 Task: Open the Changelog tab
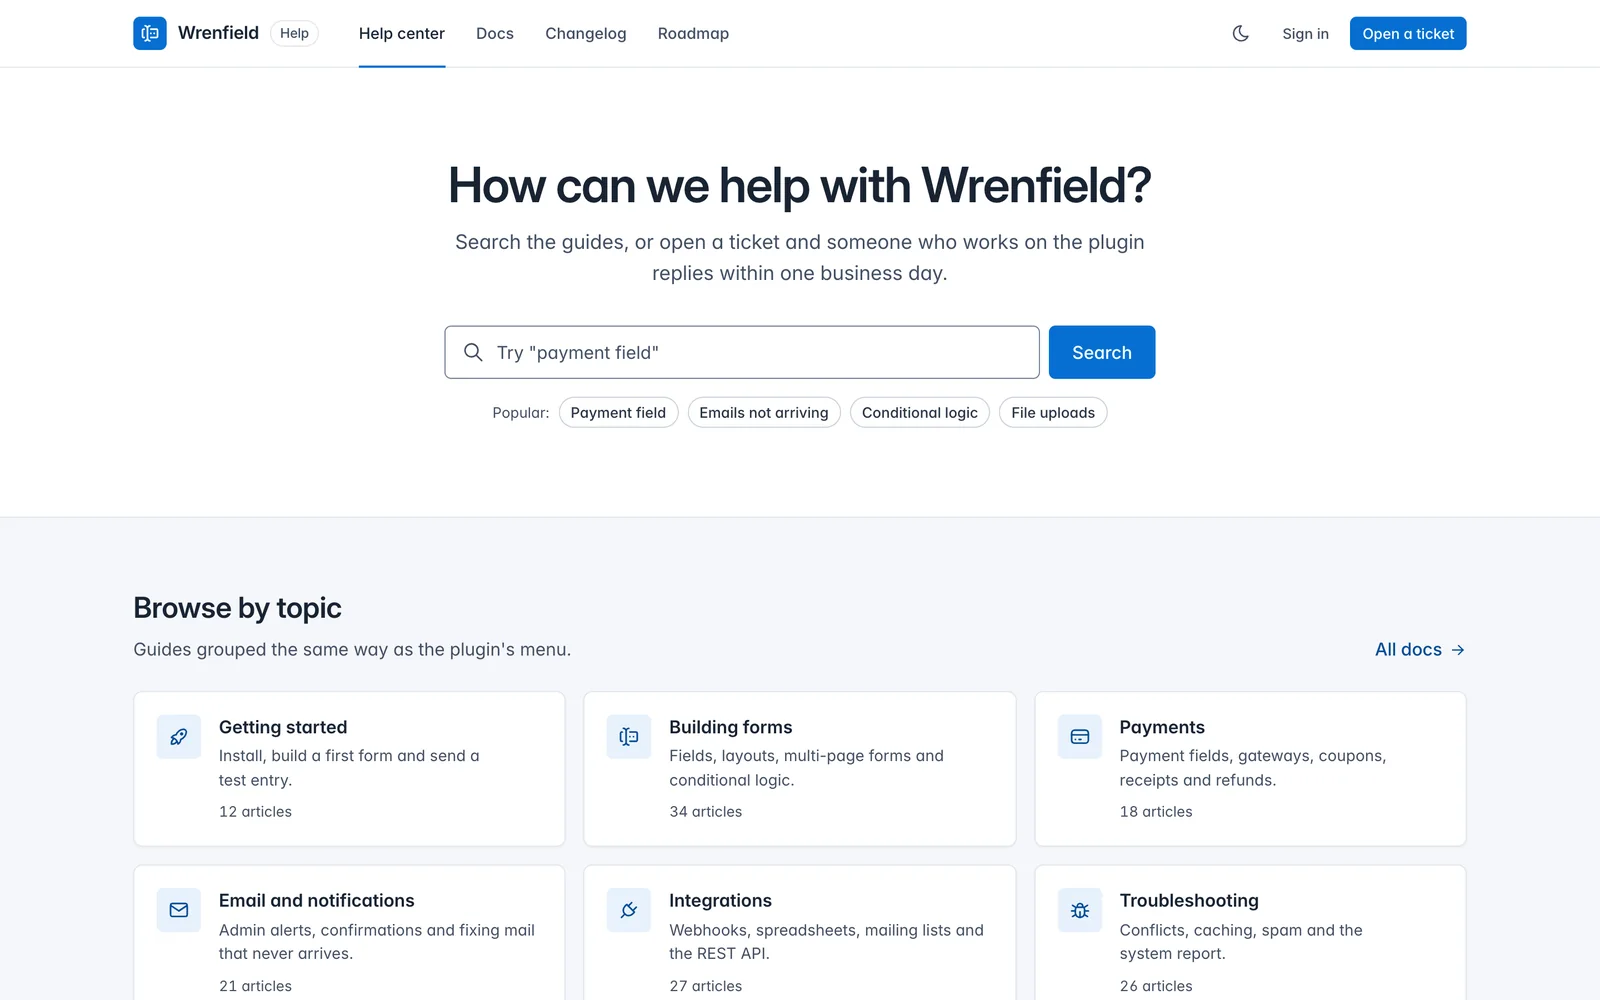pos(586,33)
